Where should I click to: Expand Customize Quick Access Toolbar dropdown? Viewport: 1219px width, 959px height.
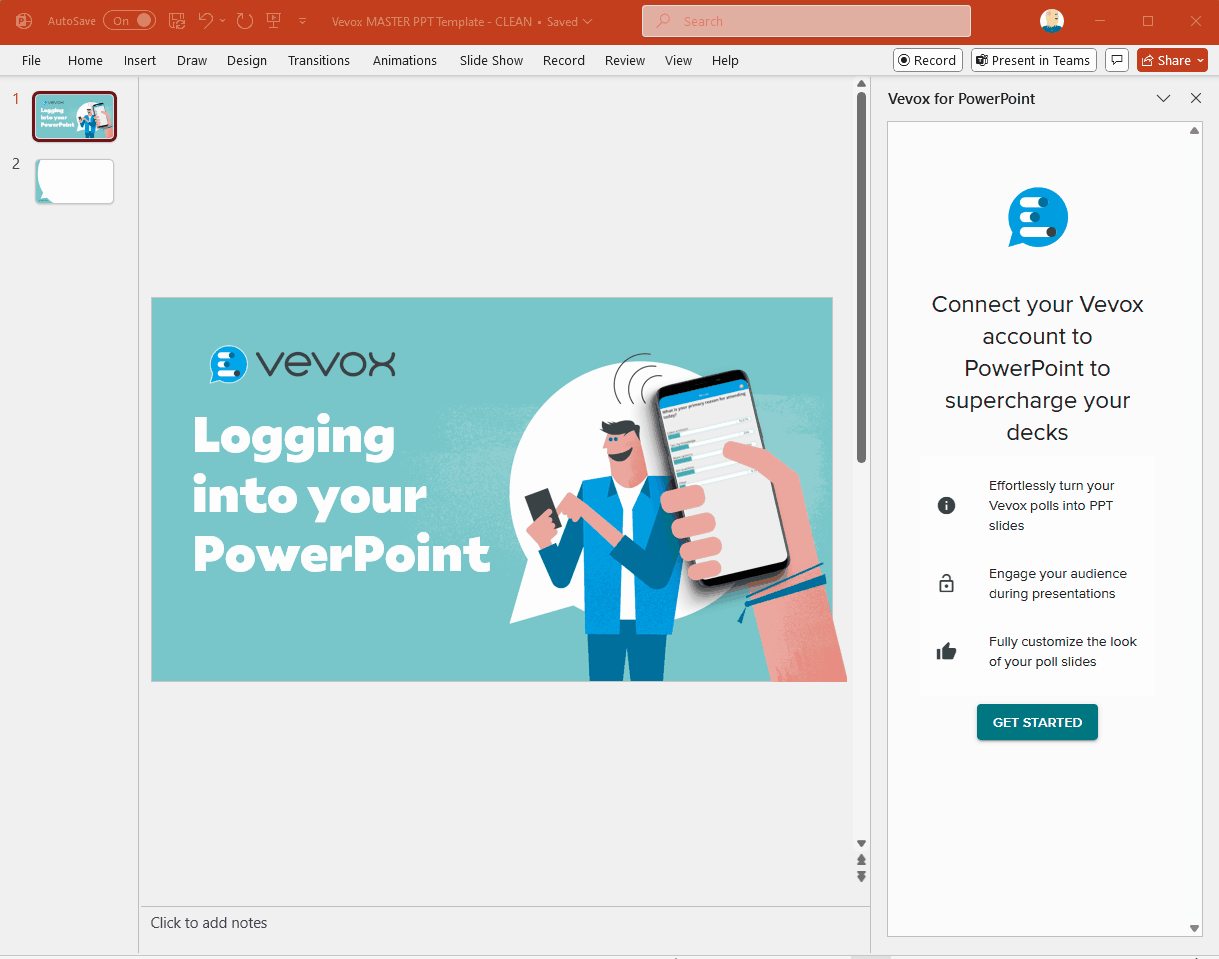[x=302, y=21]
